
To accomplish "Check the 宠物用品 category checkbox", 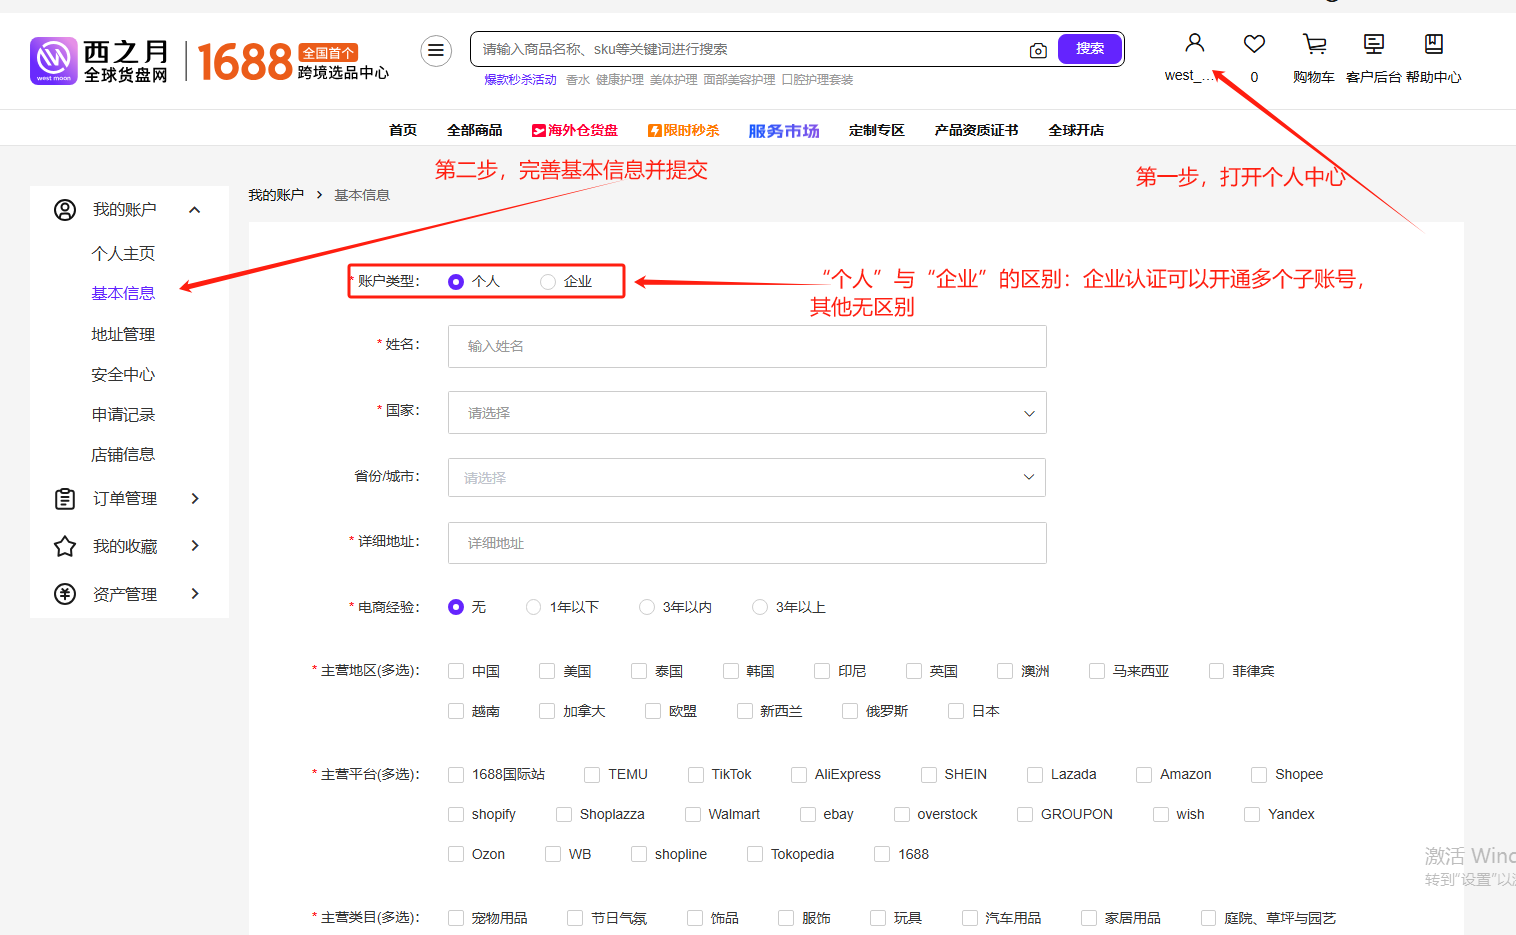I will coord(456,918).
